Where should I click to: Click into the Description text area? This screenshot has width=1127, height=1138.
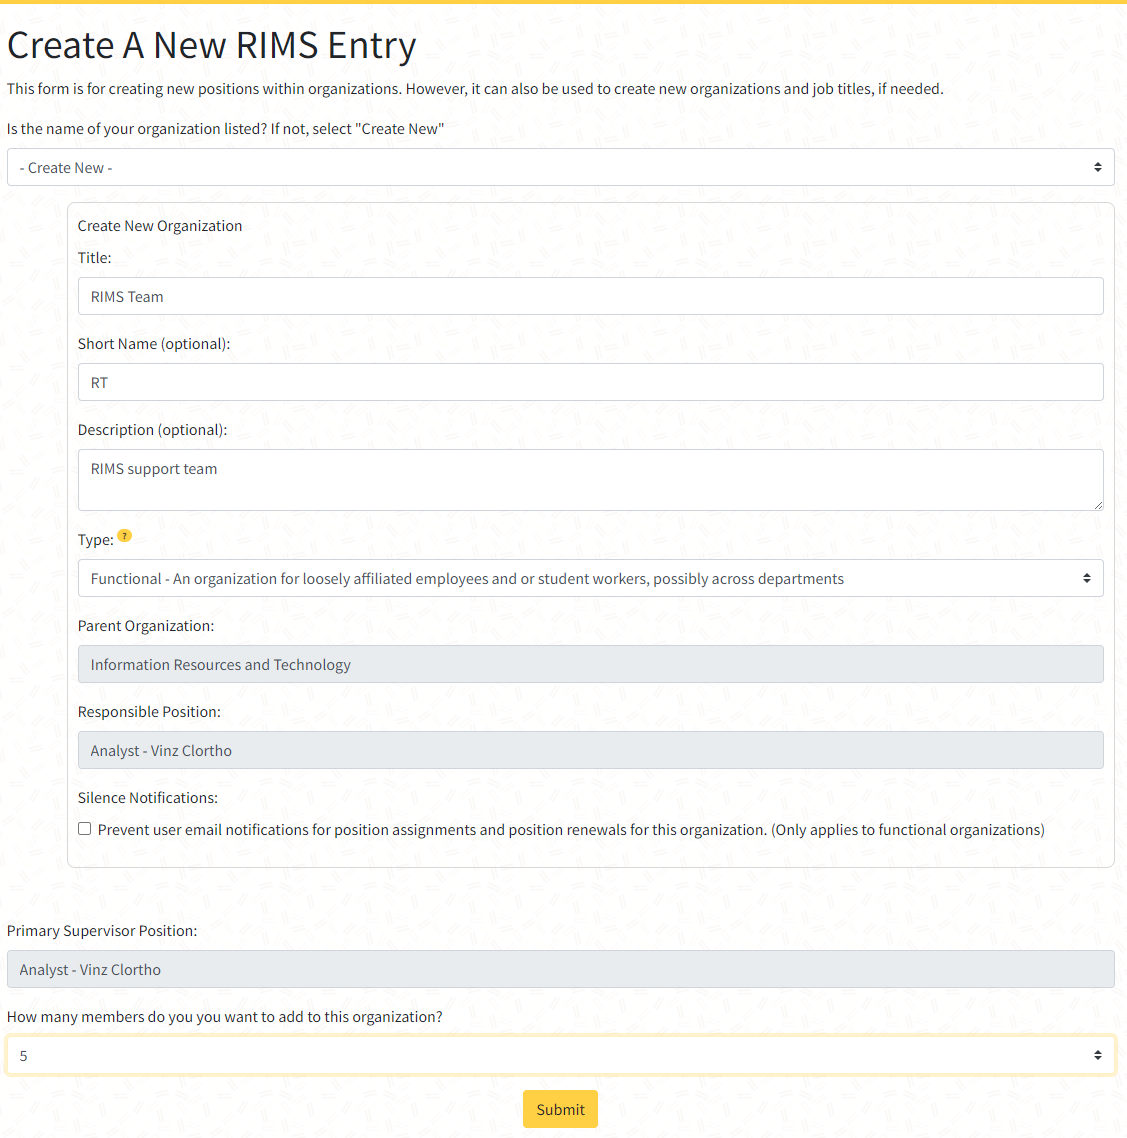pos(590,480)
